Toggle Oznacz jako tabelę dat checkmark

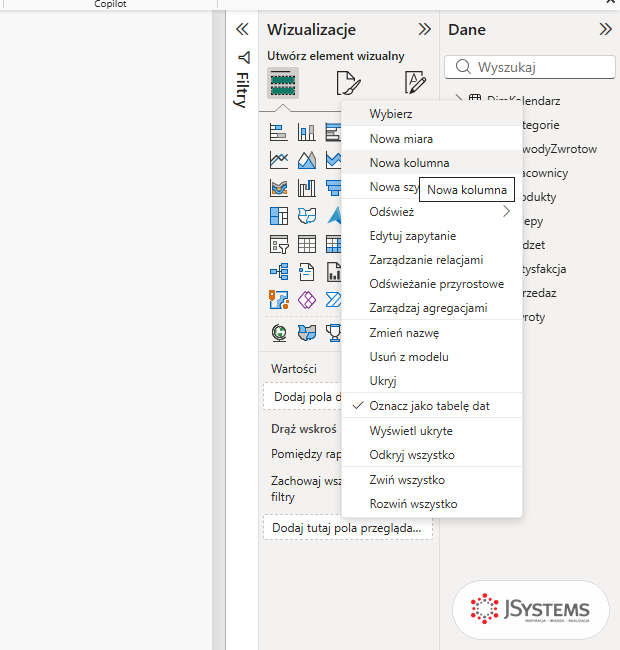[357, 405]
